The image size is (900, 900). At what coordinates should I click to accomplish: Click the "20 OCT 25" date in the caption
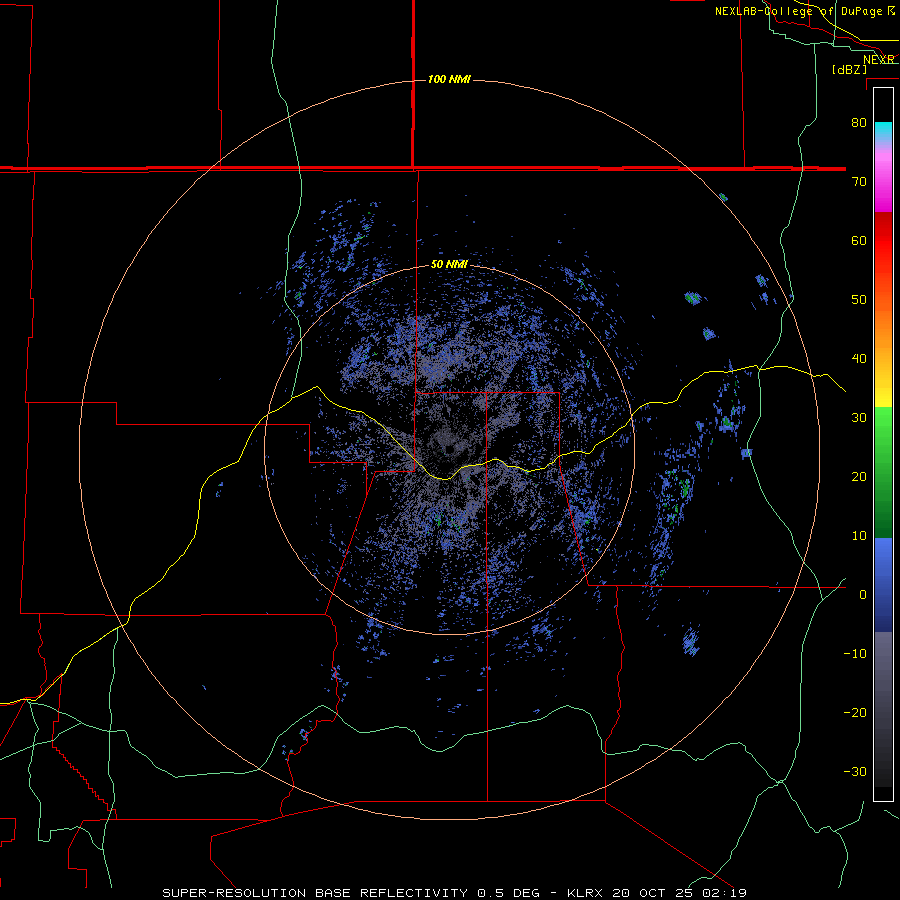click(x=654, y=893)
